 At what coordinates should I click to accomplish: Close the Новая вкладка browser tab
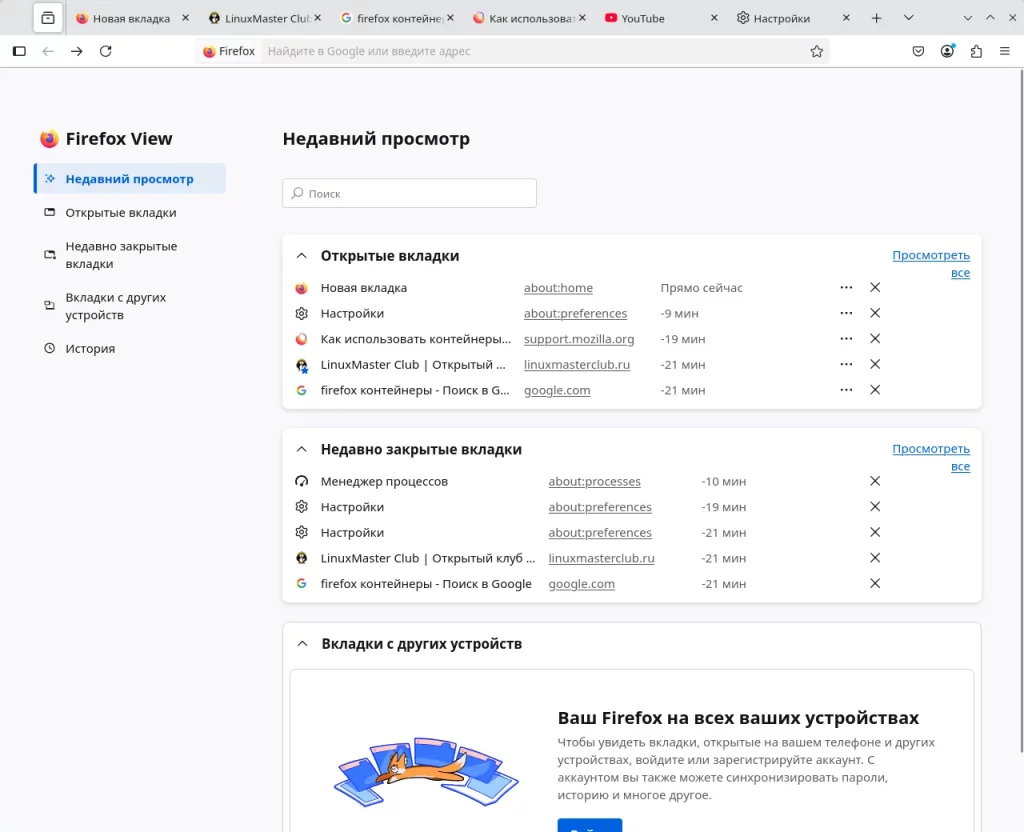click(185, 18)
